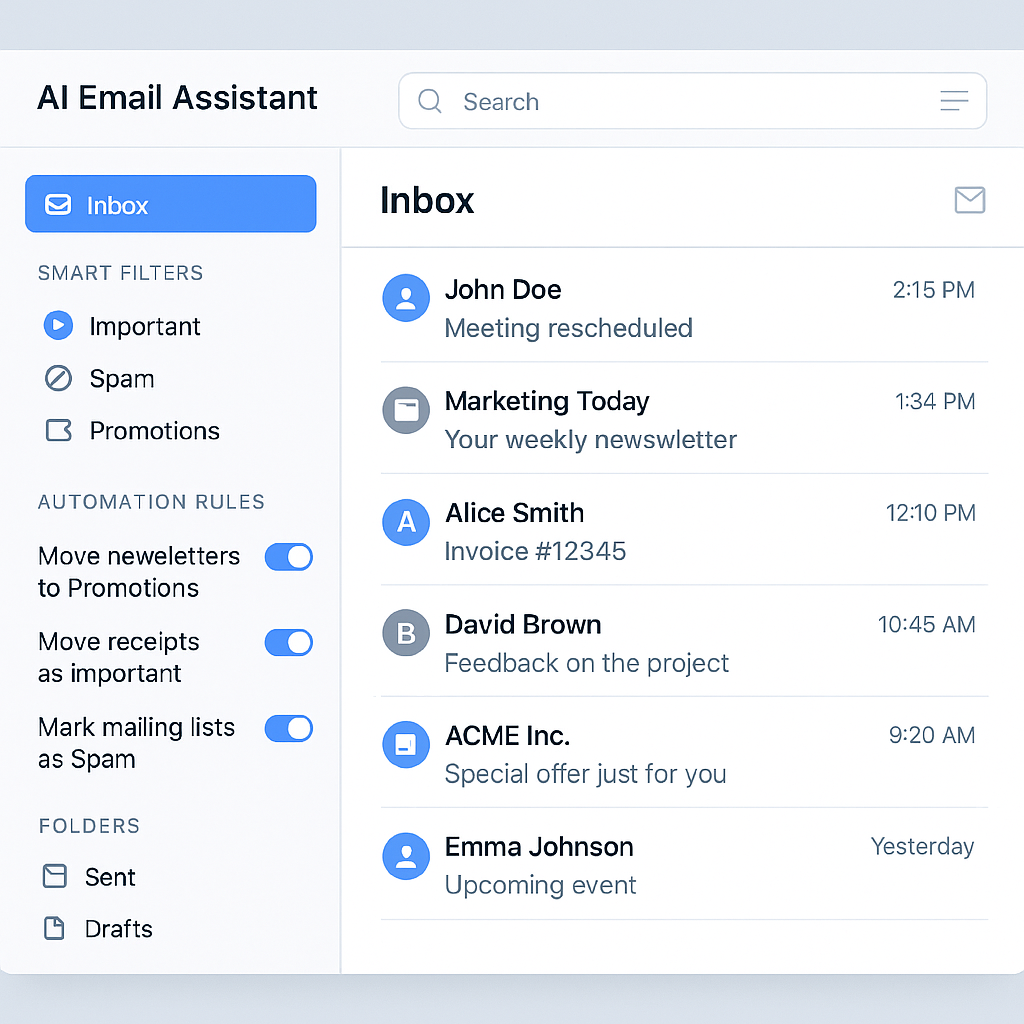1024x1024 pixels.
Task: Click the Emma Johnson sender name
Action: coord(539,847)
